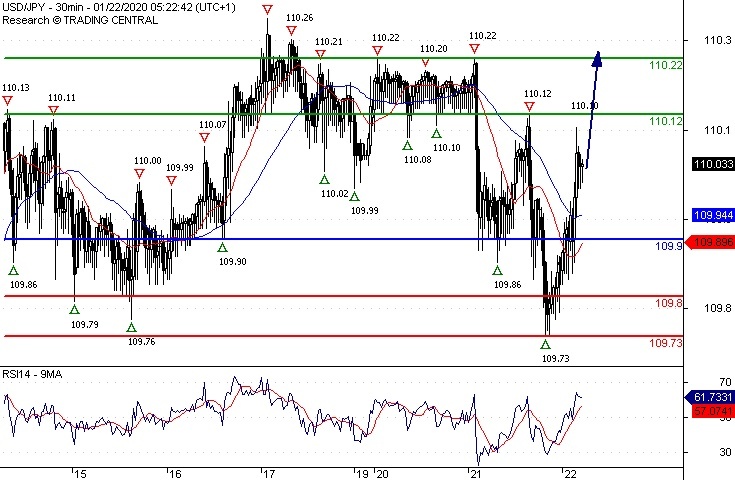Click green up-triangle marker above 110.02
The image size is (735, 480).
point(324,179)
